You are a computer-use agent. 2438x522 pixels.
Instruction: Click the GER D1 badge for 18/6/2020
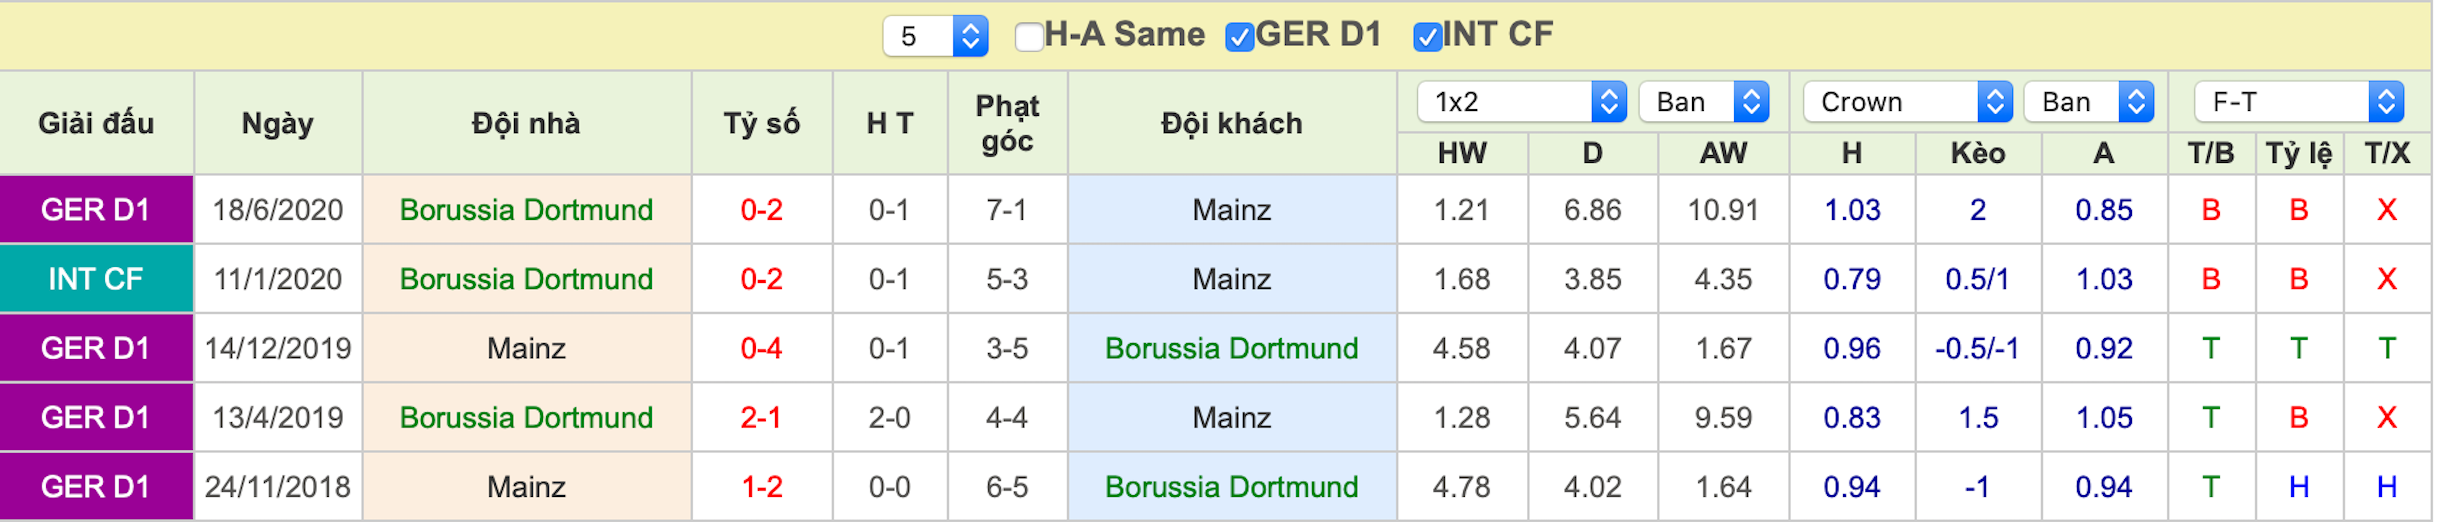tap(96, 210)
